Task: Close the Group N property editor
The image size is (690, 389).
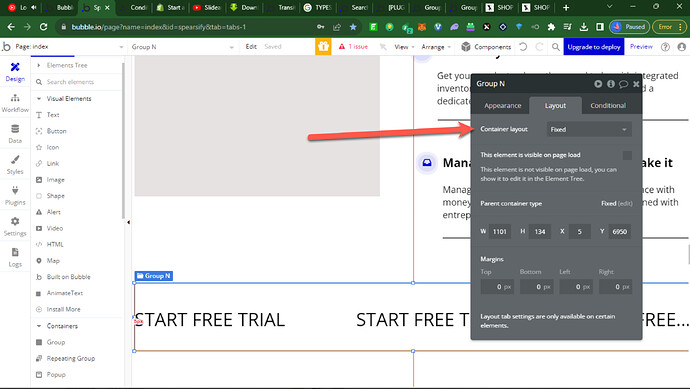Action: click(636, 84)
